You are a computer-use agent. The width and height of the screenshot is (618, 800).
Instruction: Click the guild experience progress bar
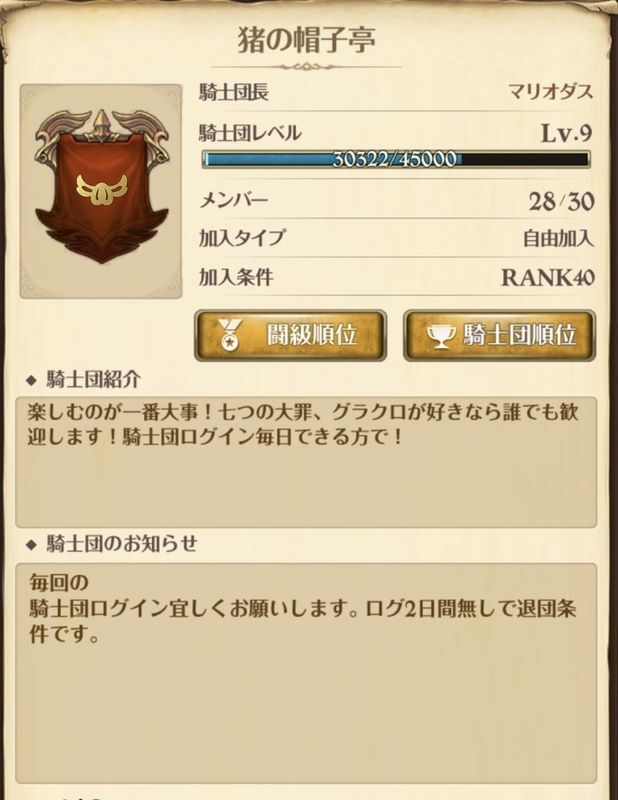click(x=395, y=159)
